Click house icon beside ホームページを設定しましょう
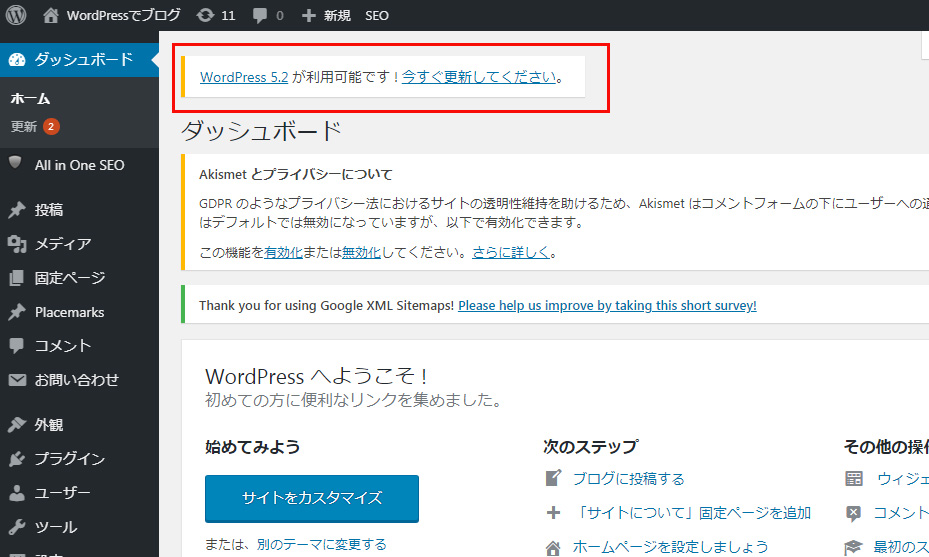929x557 pixels. 553,547
